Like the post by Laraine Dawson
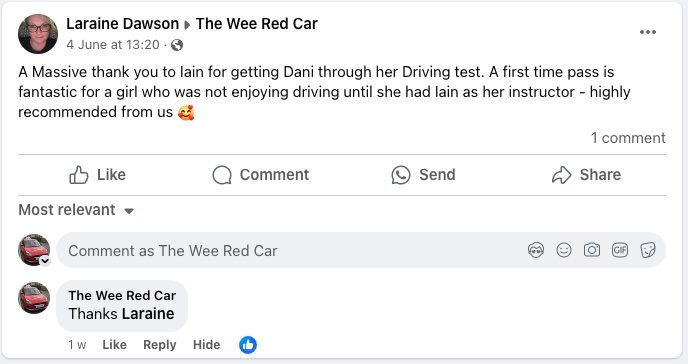 pos(97,175)
